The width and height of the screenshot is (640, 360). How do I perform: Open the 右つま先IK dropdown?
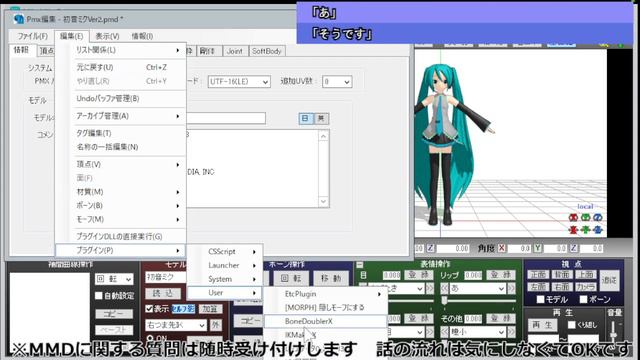click(x=176, y=325)
